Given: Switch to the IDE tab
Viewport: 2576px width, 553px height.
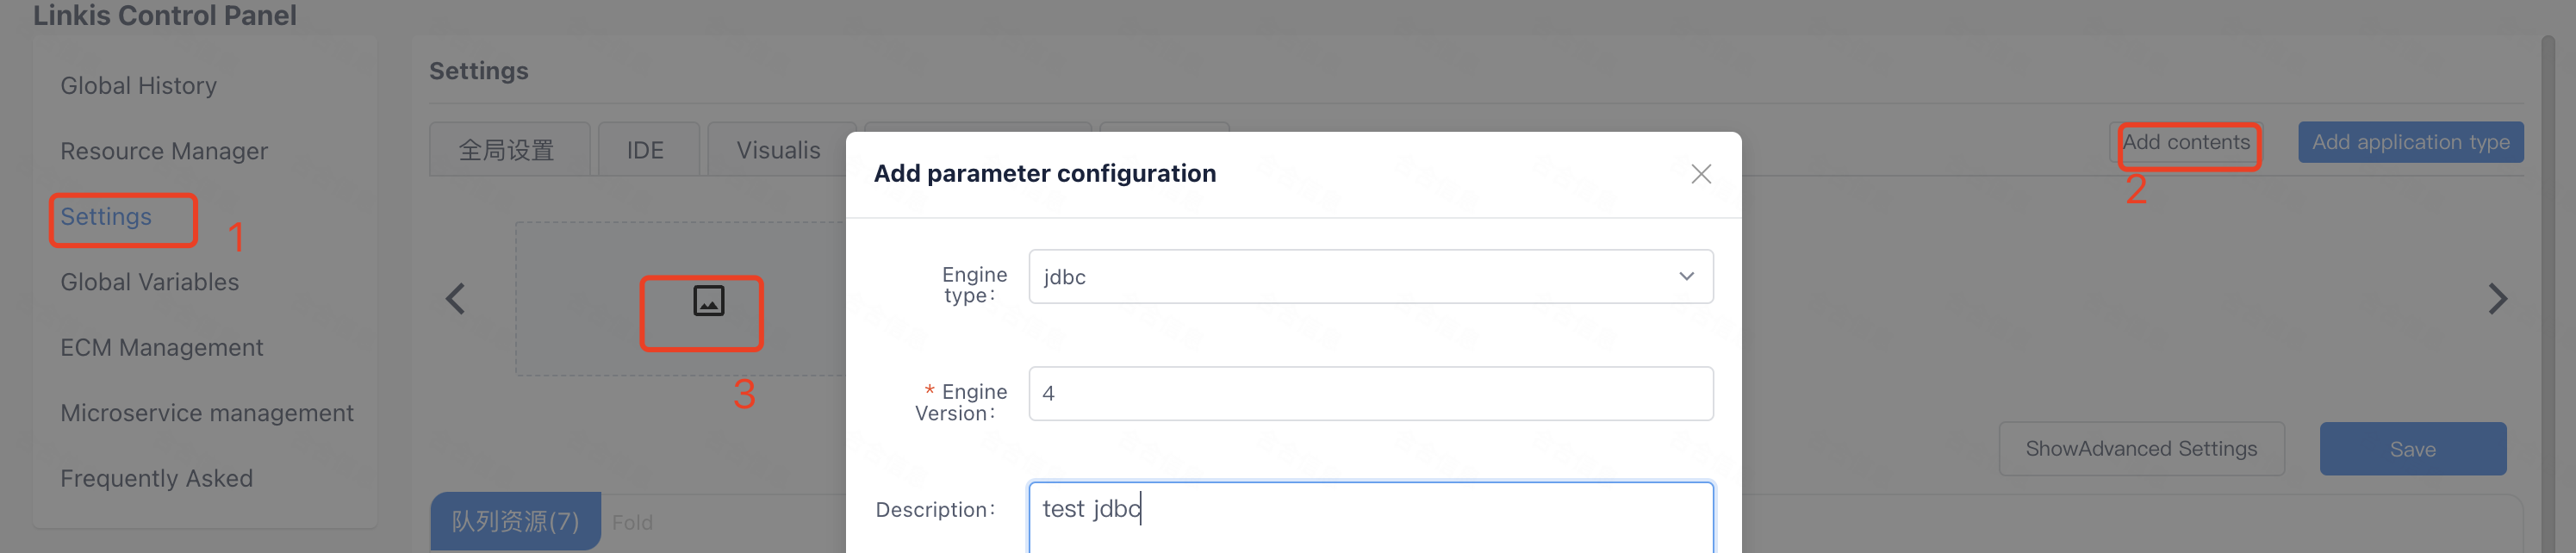Looking at the screenshot, I should 645,150.
